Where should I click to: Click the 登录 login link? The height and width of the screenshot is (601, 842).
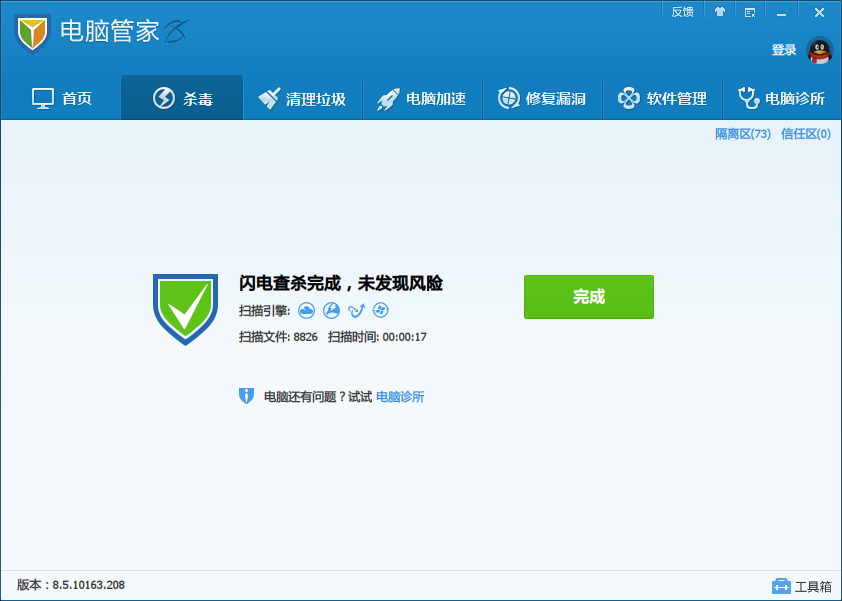click(x=783, y=50)
